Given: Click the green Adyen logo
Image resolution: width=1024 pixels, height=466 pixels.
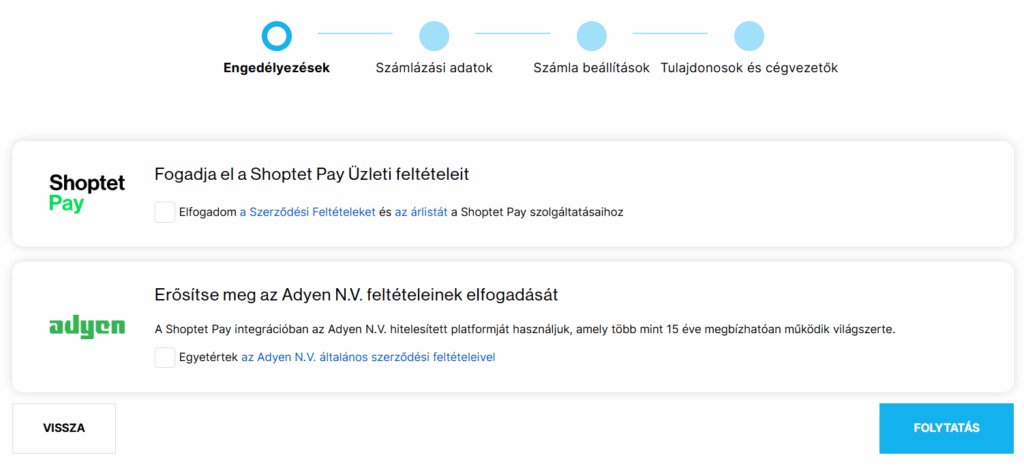Looking at the screenshot, I should tap(87, 327).
